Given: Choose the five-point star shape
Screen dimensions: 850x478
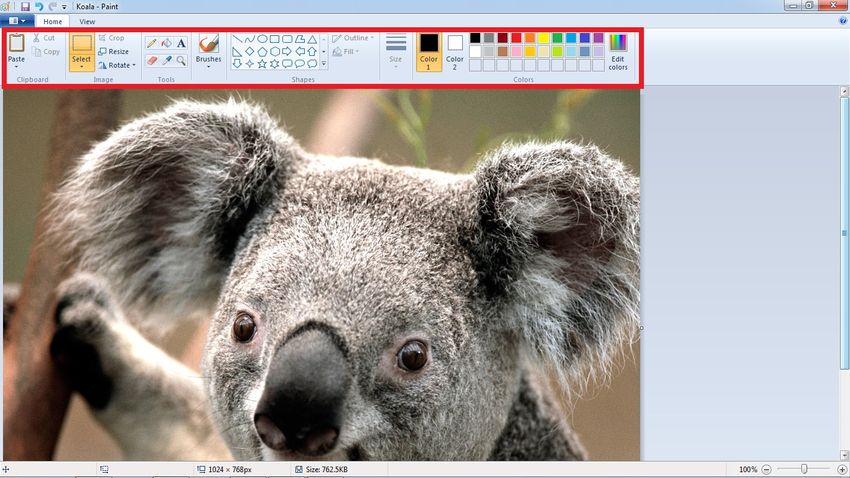Looking at the screenshot, I should pyautogui.click(x=262, y=63).
